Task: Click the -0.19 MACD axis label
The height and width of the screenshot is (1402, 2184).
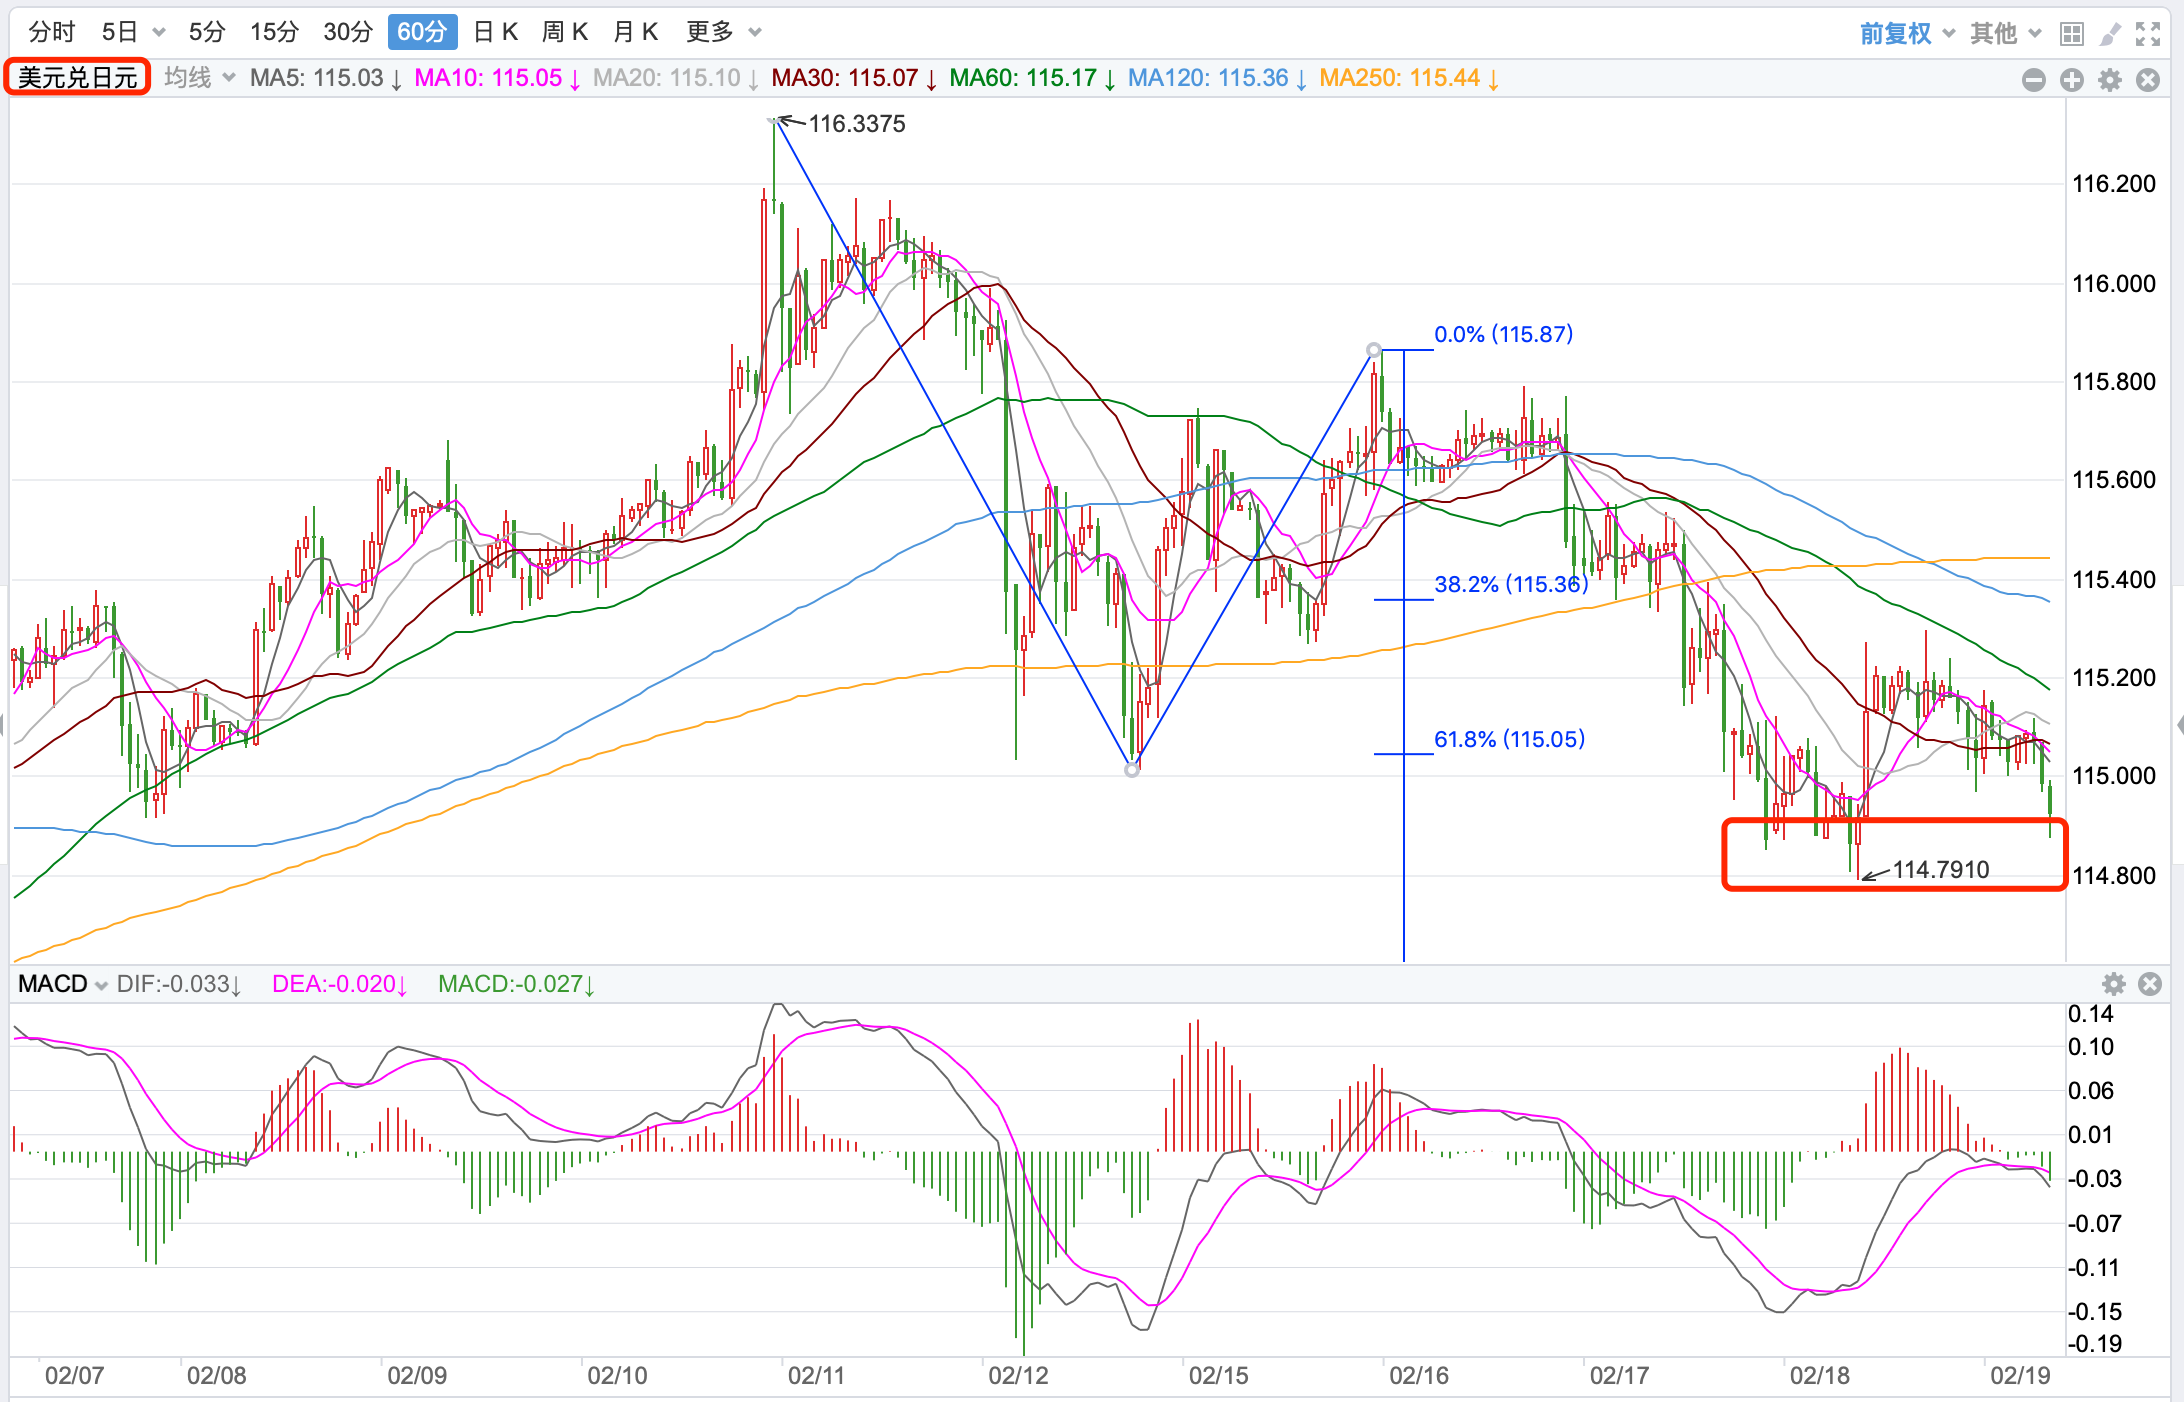Action: (2094, 1344)
